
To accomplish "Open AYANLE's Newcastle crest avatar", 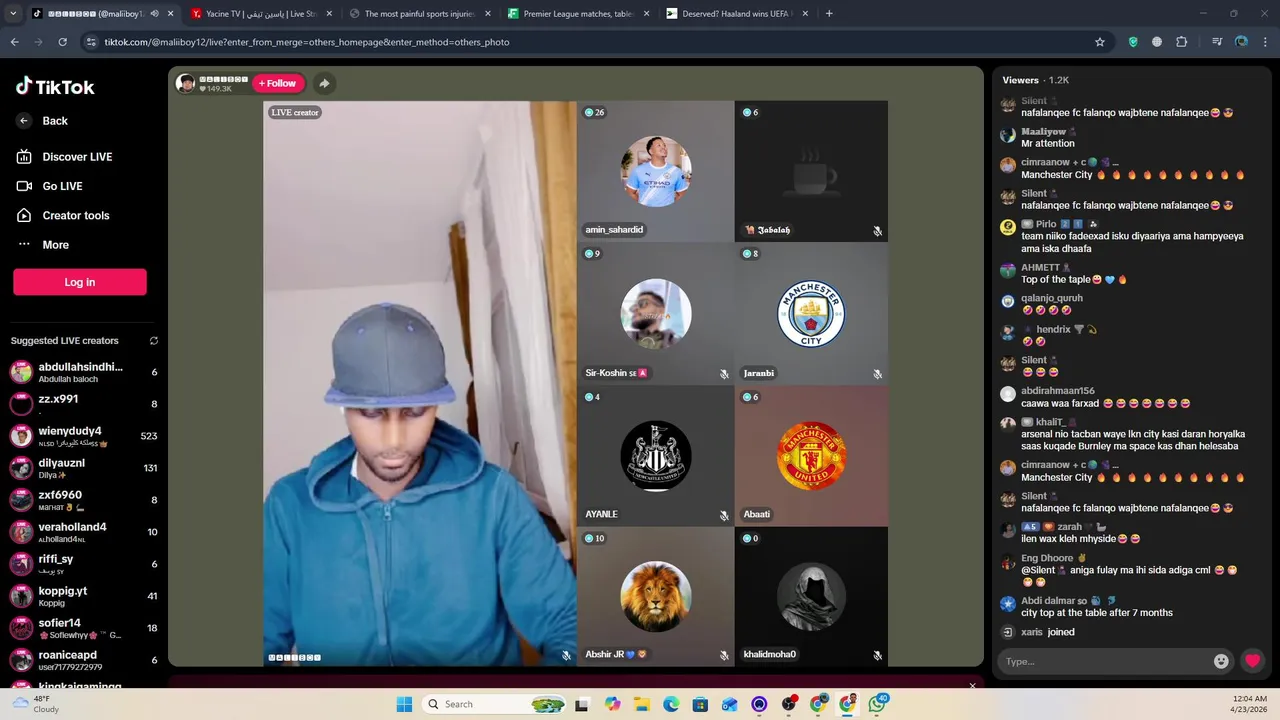I will coord(656,456).
